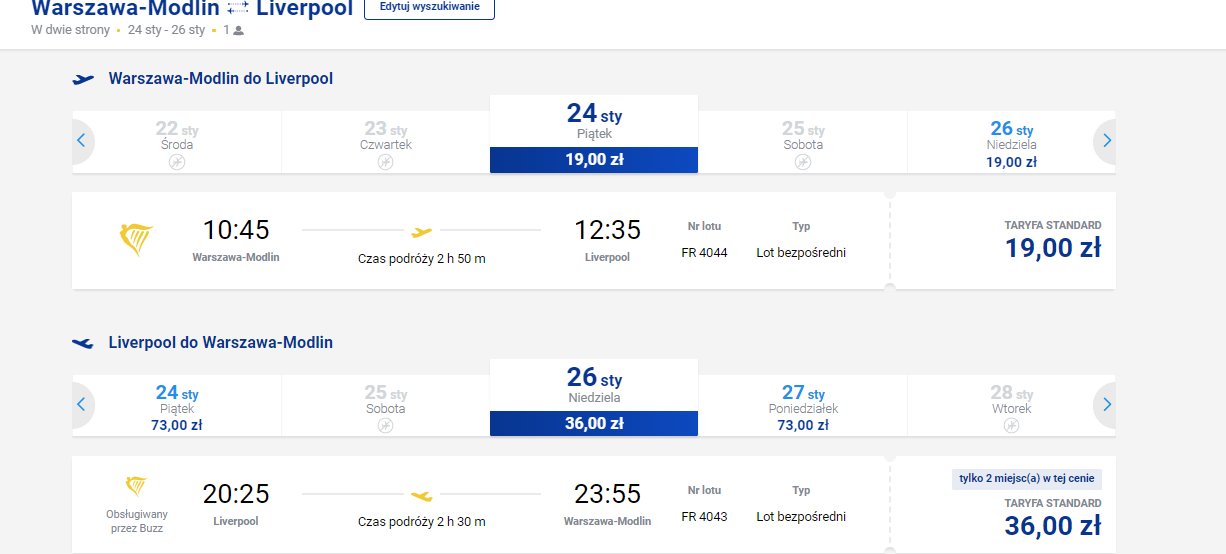The image size is (1226, 554).
Task: Select return date 24 sty Piątek 73,00 zł
Action: (177, 408)
